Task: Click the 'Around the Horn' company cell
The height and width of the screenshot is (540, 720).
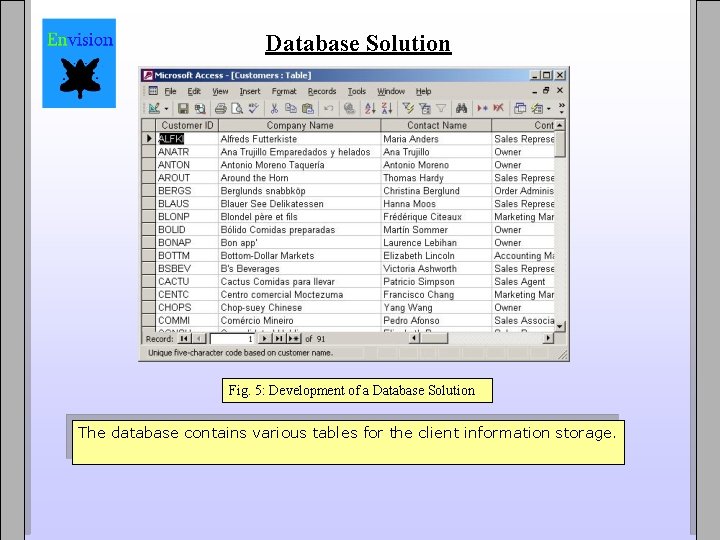Action: point(300,178)
